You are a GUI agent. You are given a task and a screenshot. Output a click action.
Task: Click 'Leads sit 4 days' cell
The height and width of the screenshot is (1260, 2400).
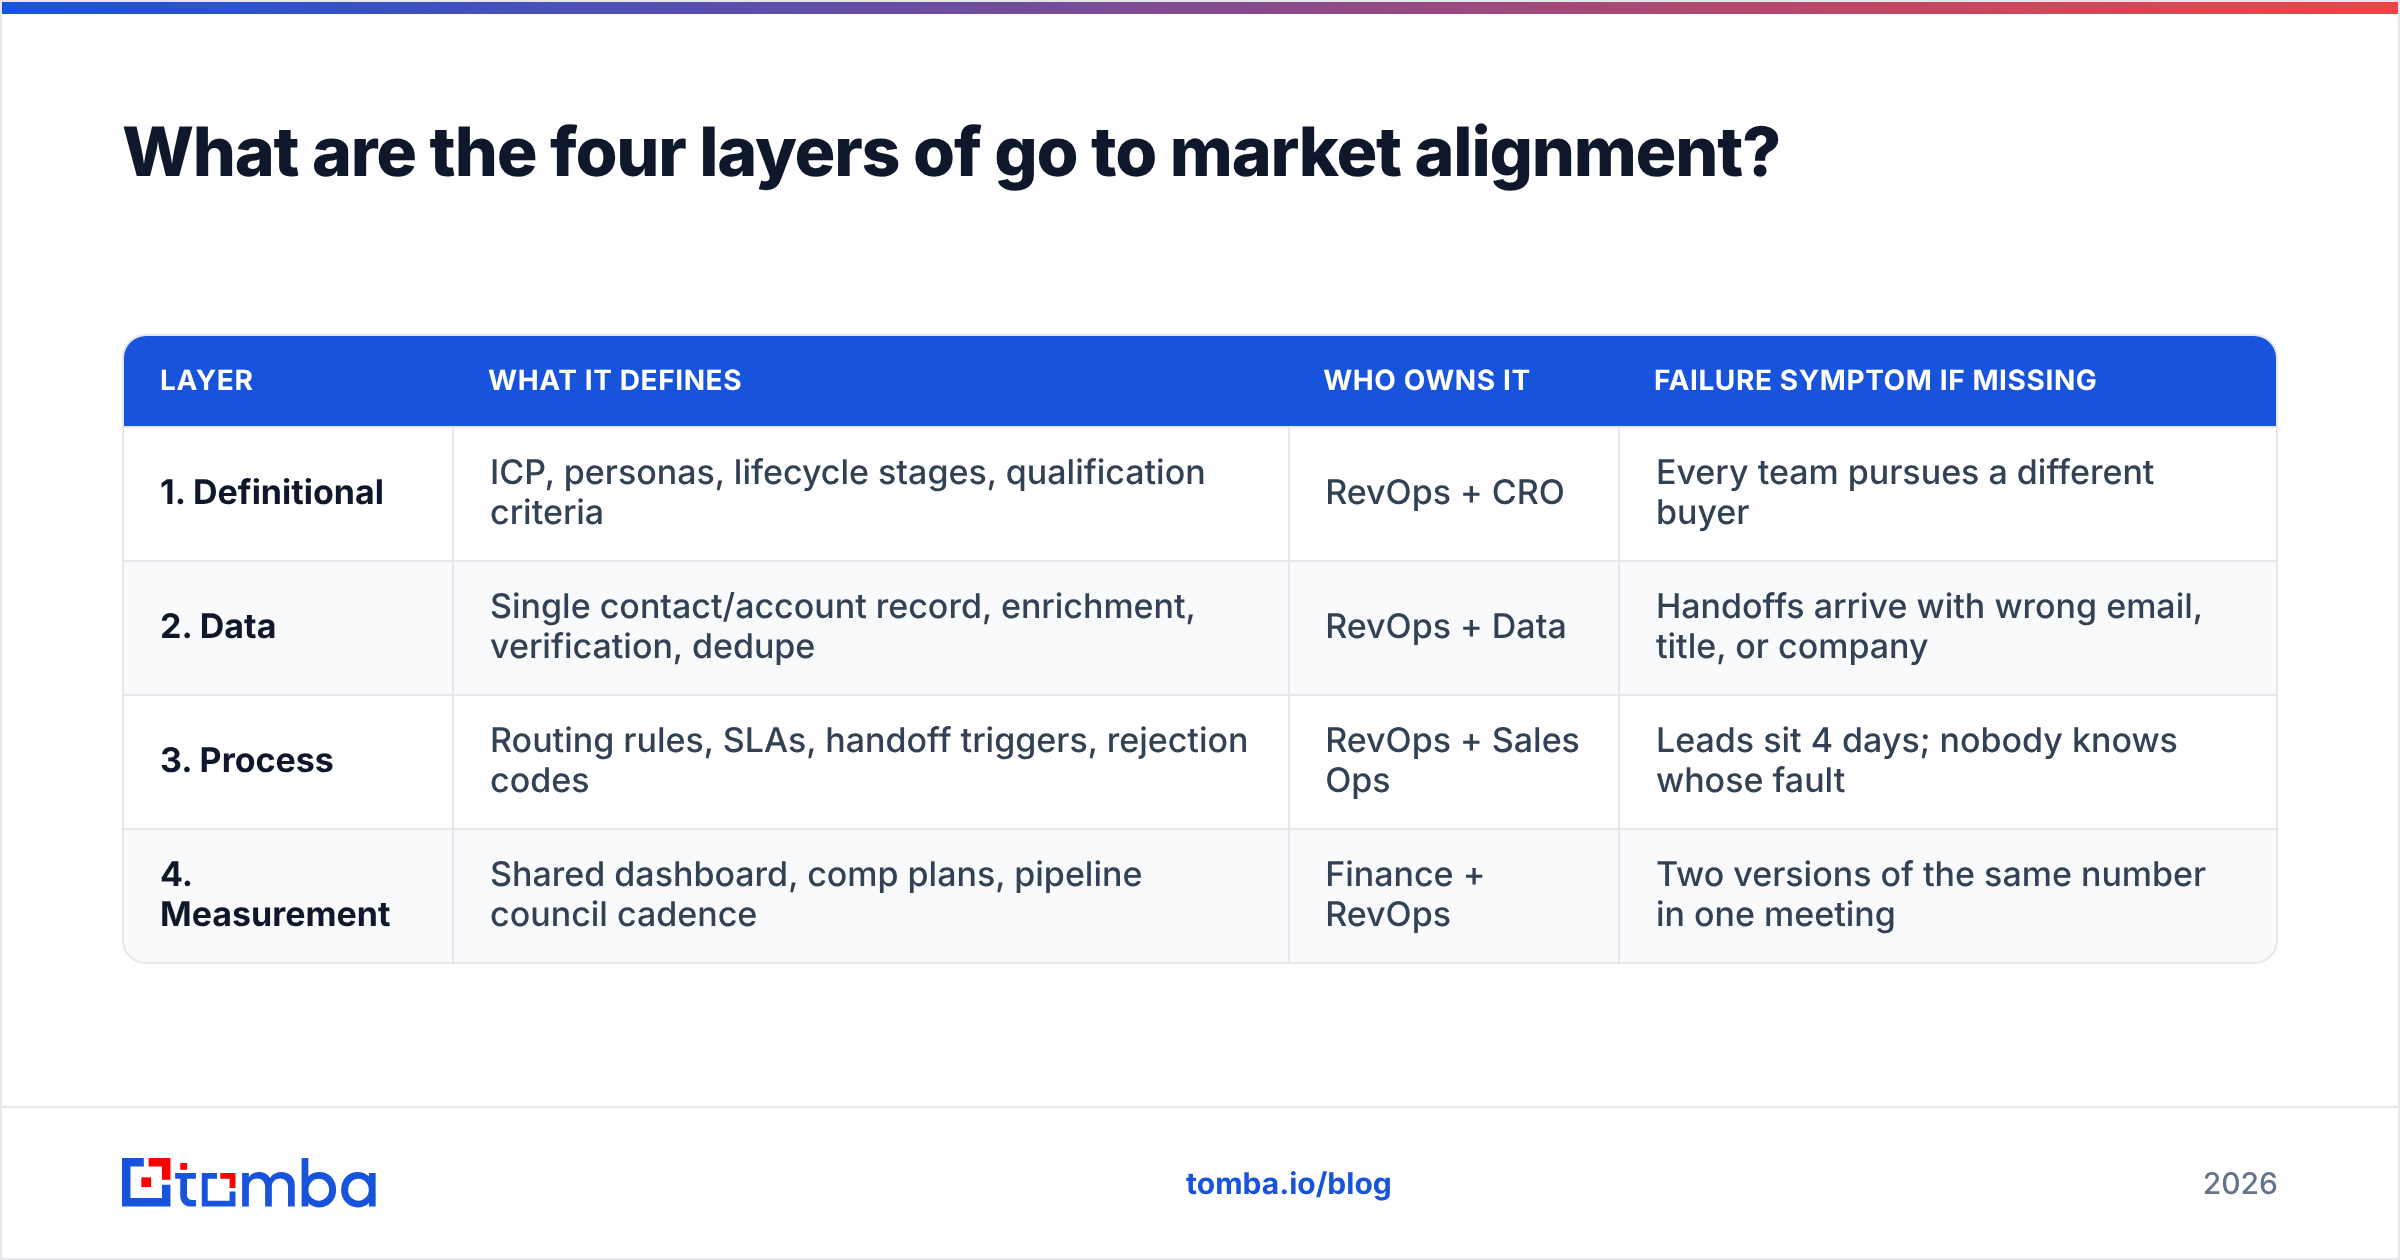tap(1948, 761)
